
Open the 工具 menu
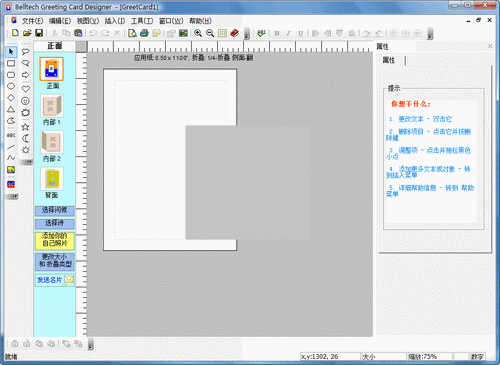142,21
